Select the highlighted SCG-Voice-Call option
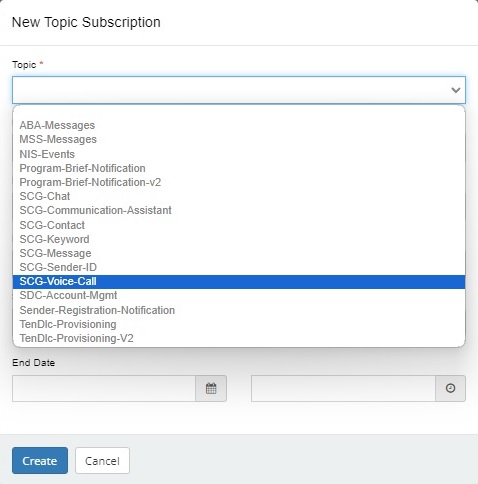Image resolution: width=478 pixels, height=484 pixels. (x=239, y=282)
